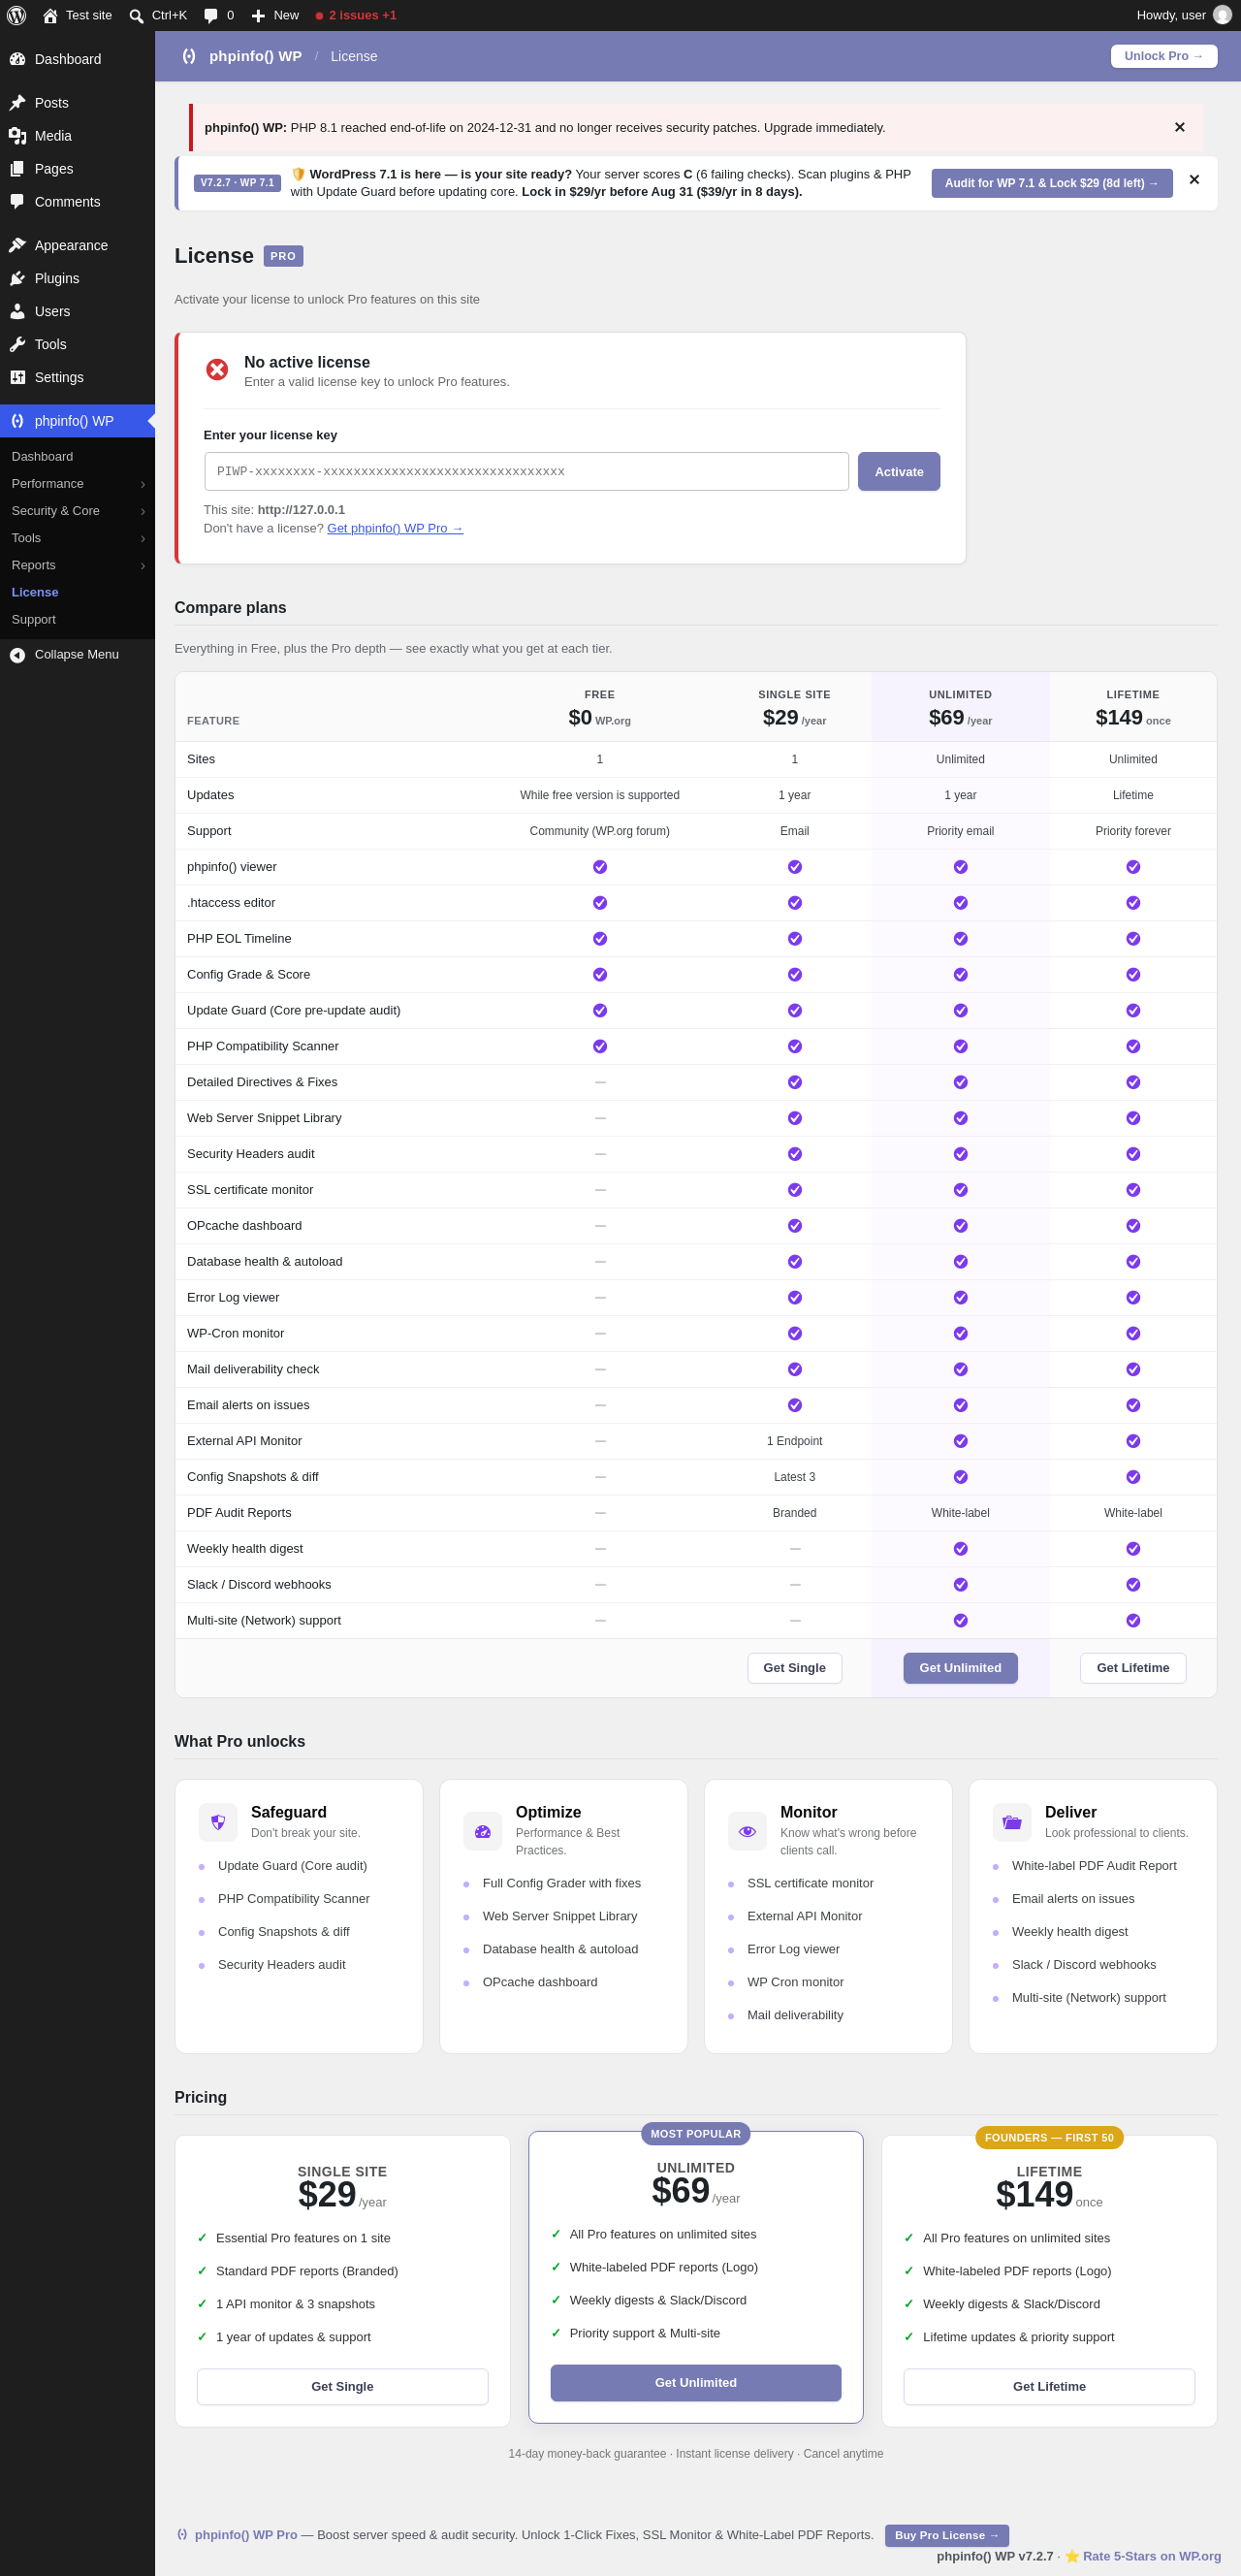Click the phpinfo() WP Pro footer link
The image size is (1241, 2576).
click(246, 2534)
